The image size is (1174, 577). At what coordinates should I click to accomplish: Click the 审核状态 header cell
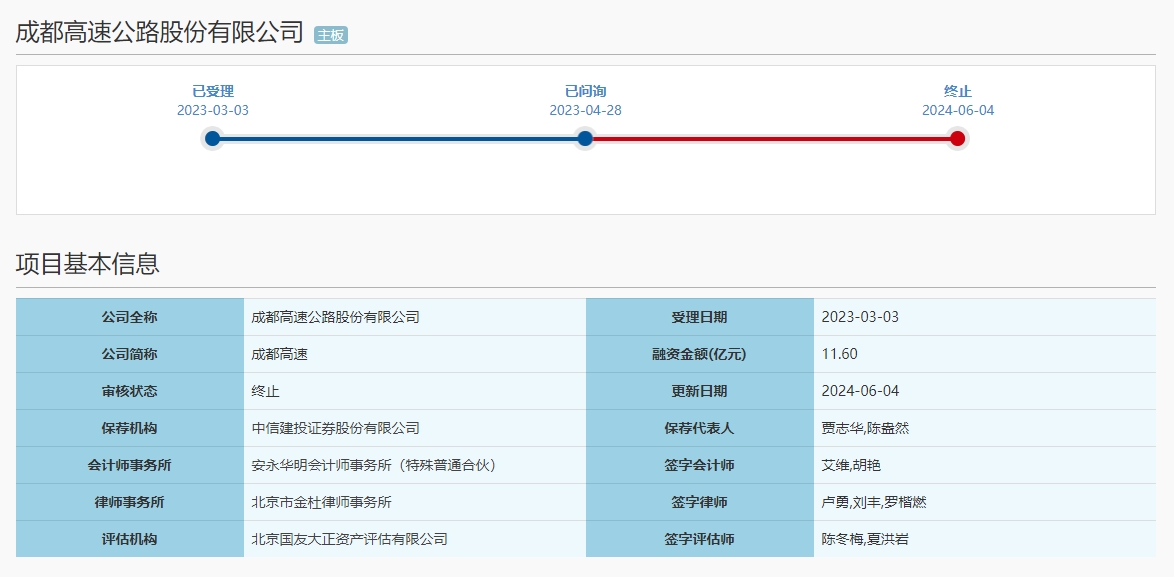point(130,391)
